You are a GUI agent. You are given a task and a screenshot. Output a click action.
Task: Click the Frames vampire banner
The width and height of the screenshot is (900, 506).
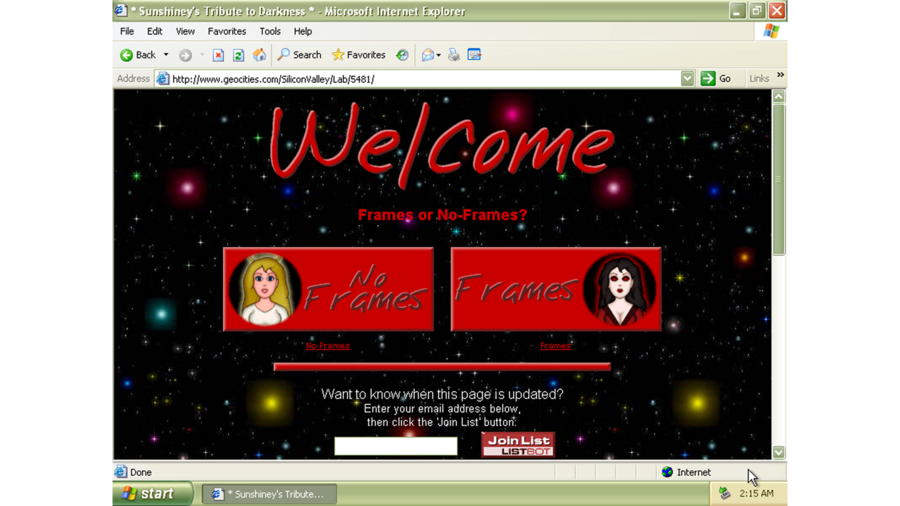[556, 289]
